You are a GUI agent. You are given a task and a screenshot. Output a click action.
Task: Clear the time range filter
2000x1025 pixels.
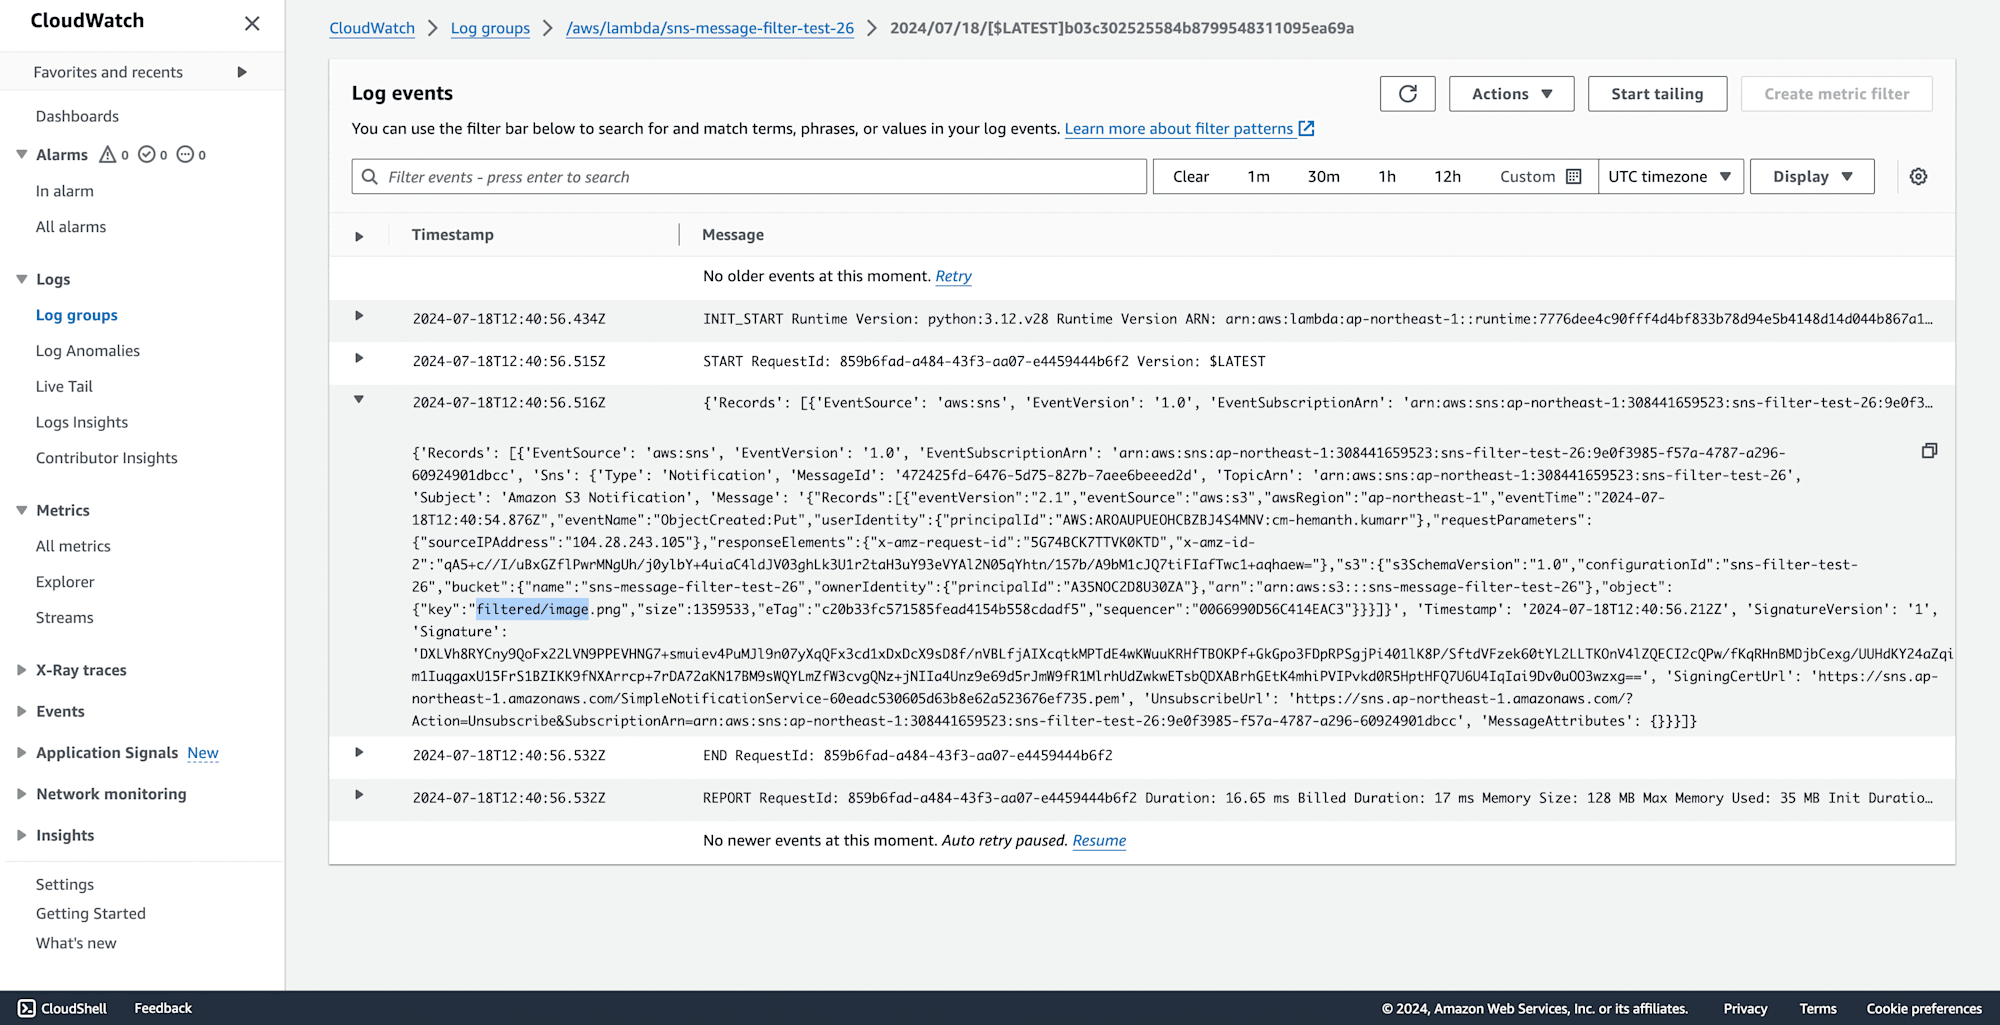pos(1190,177)
